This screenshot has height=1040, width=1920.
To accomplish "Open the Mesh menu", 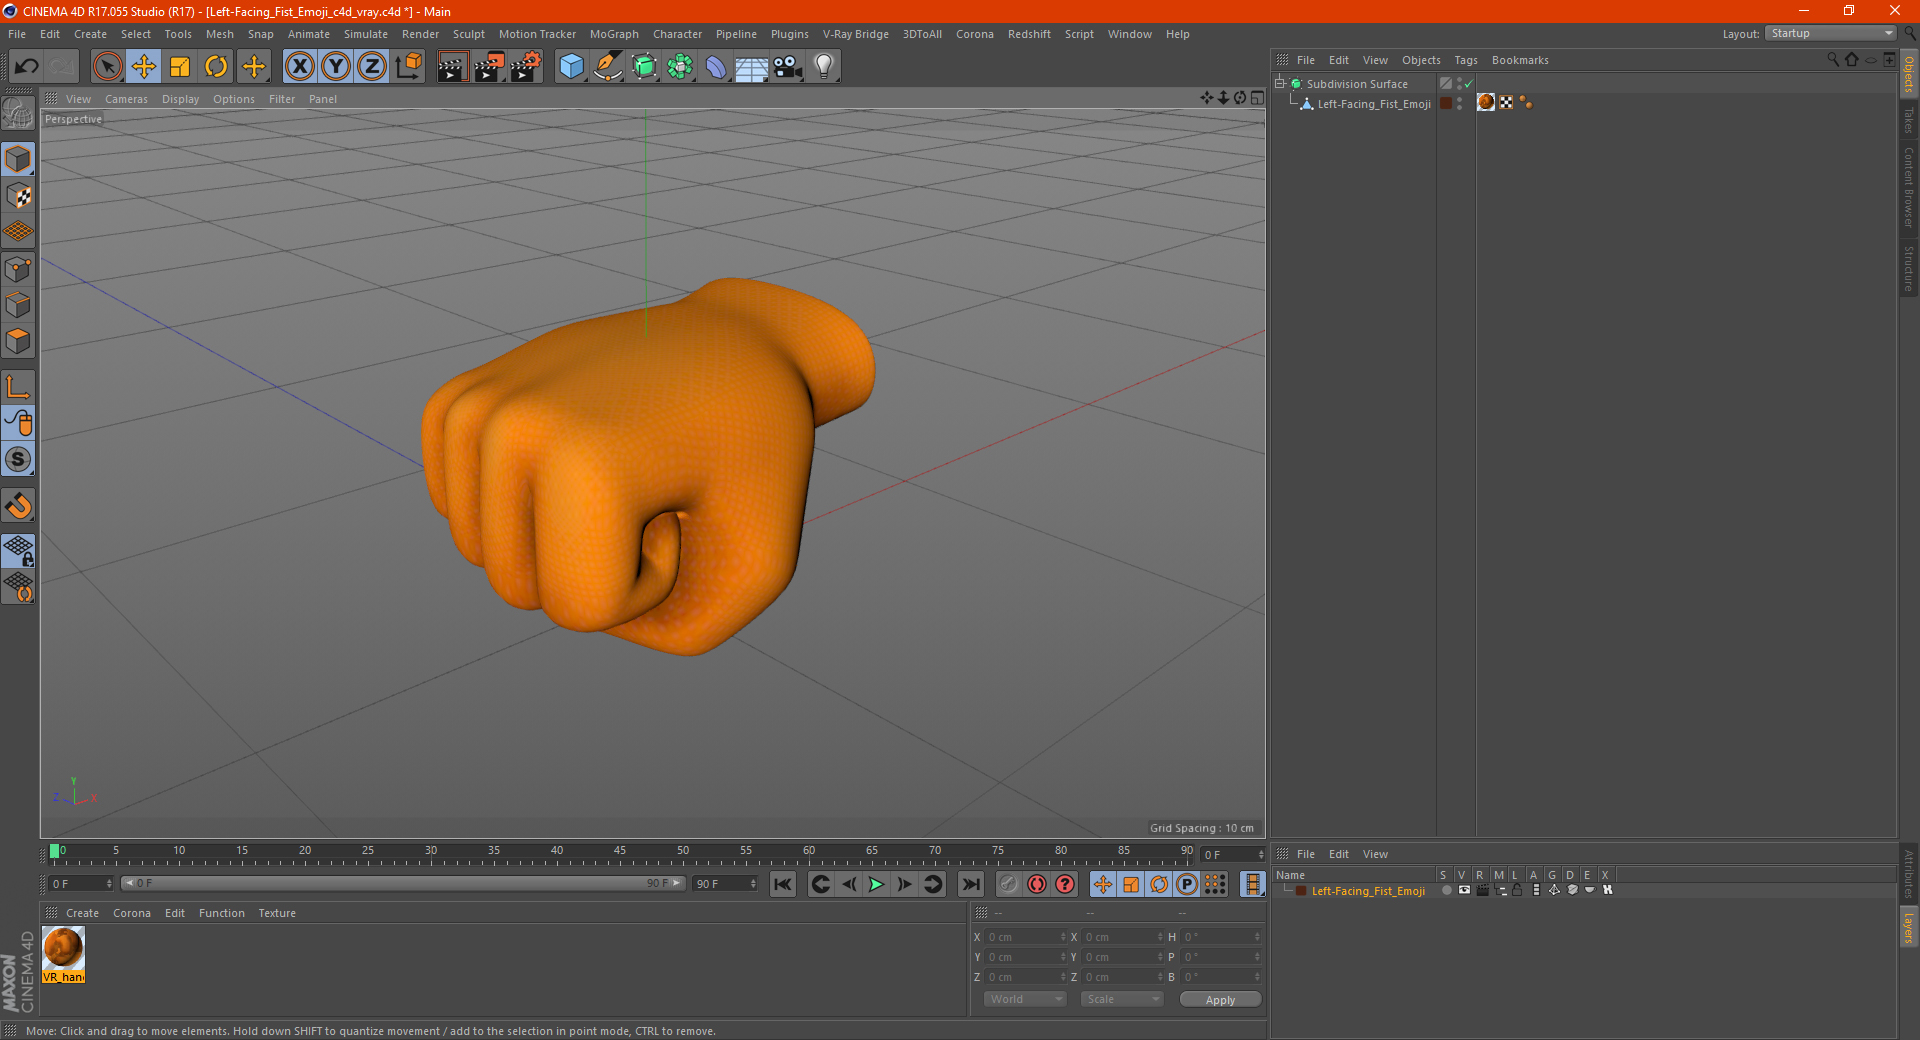I will [219, 34].
